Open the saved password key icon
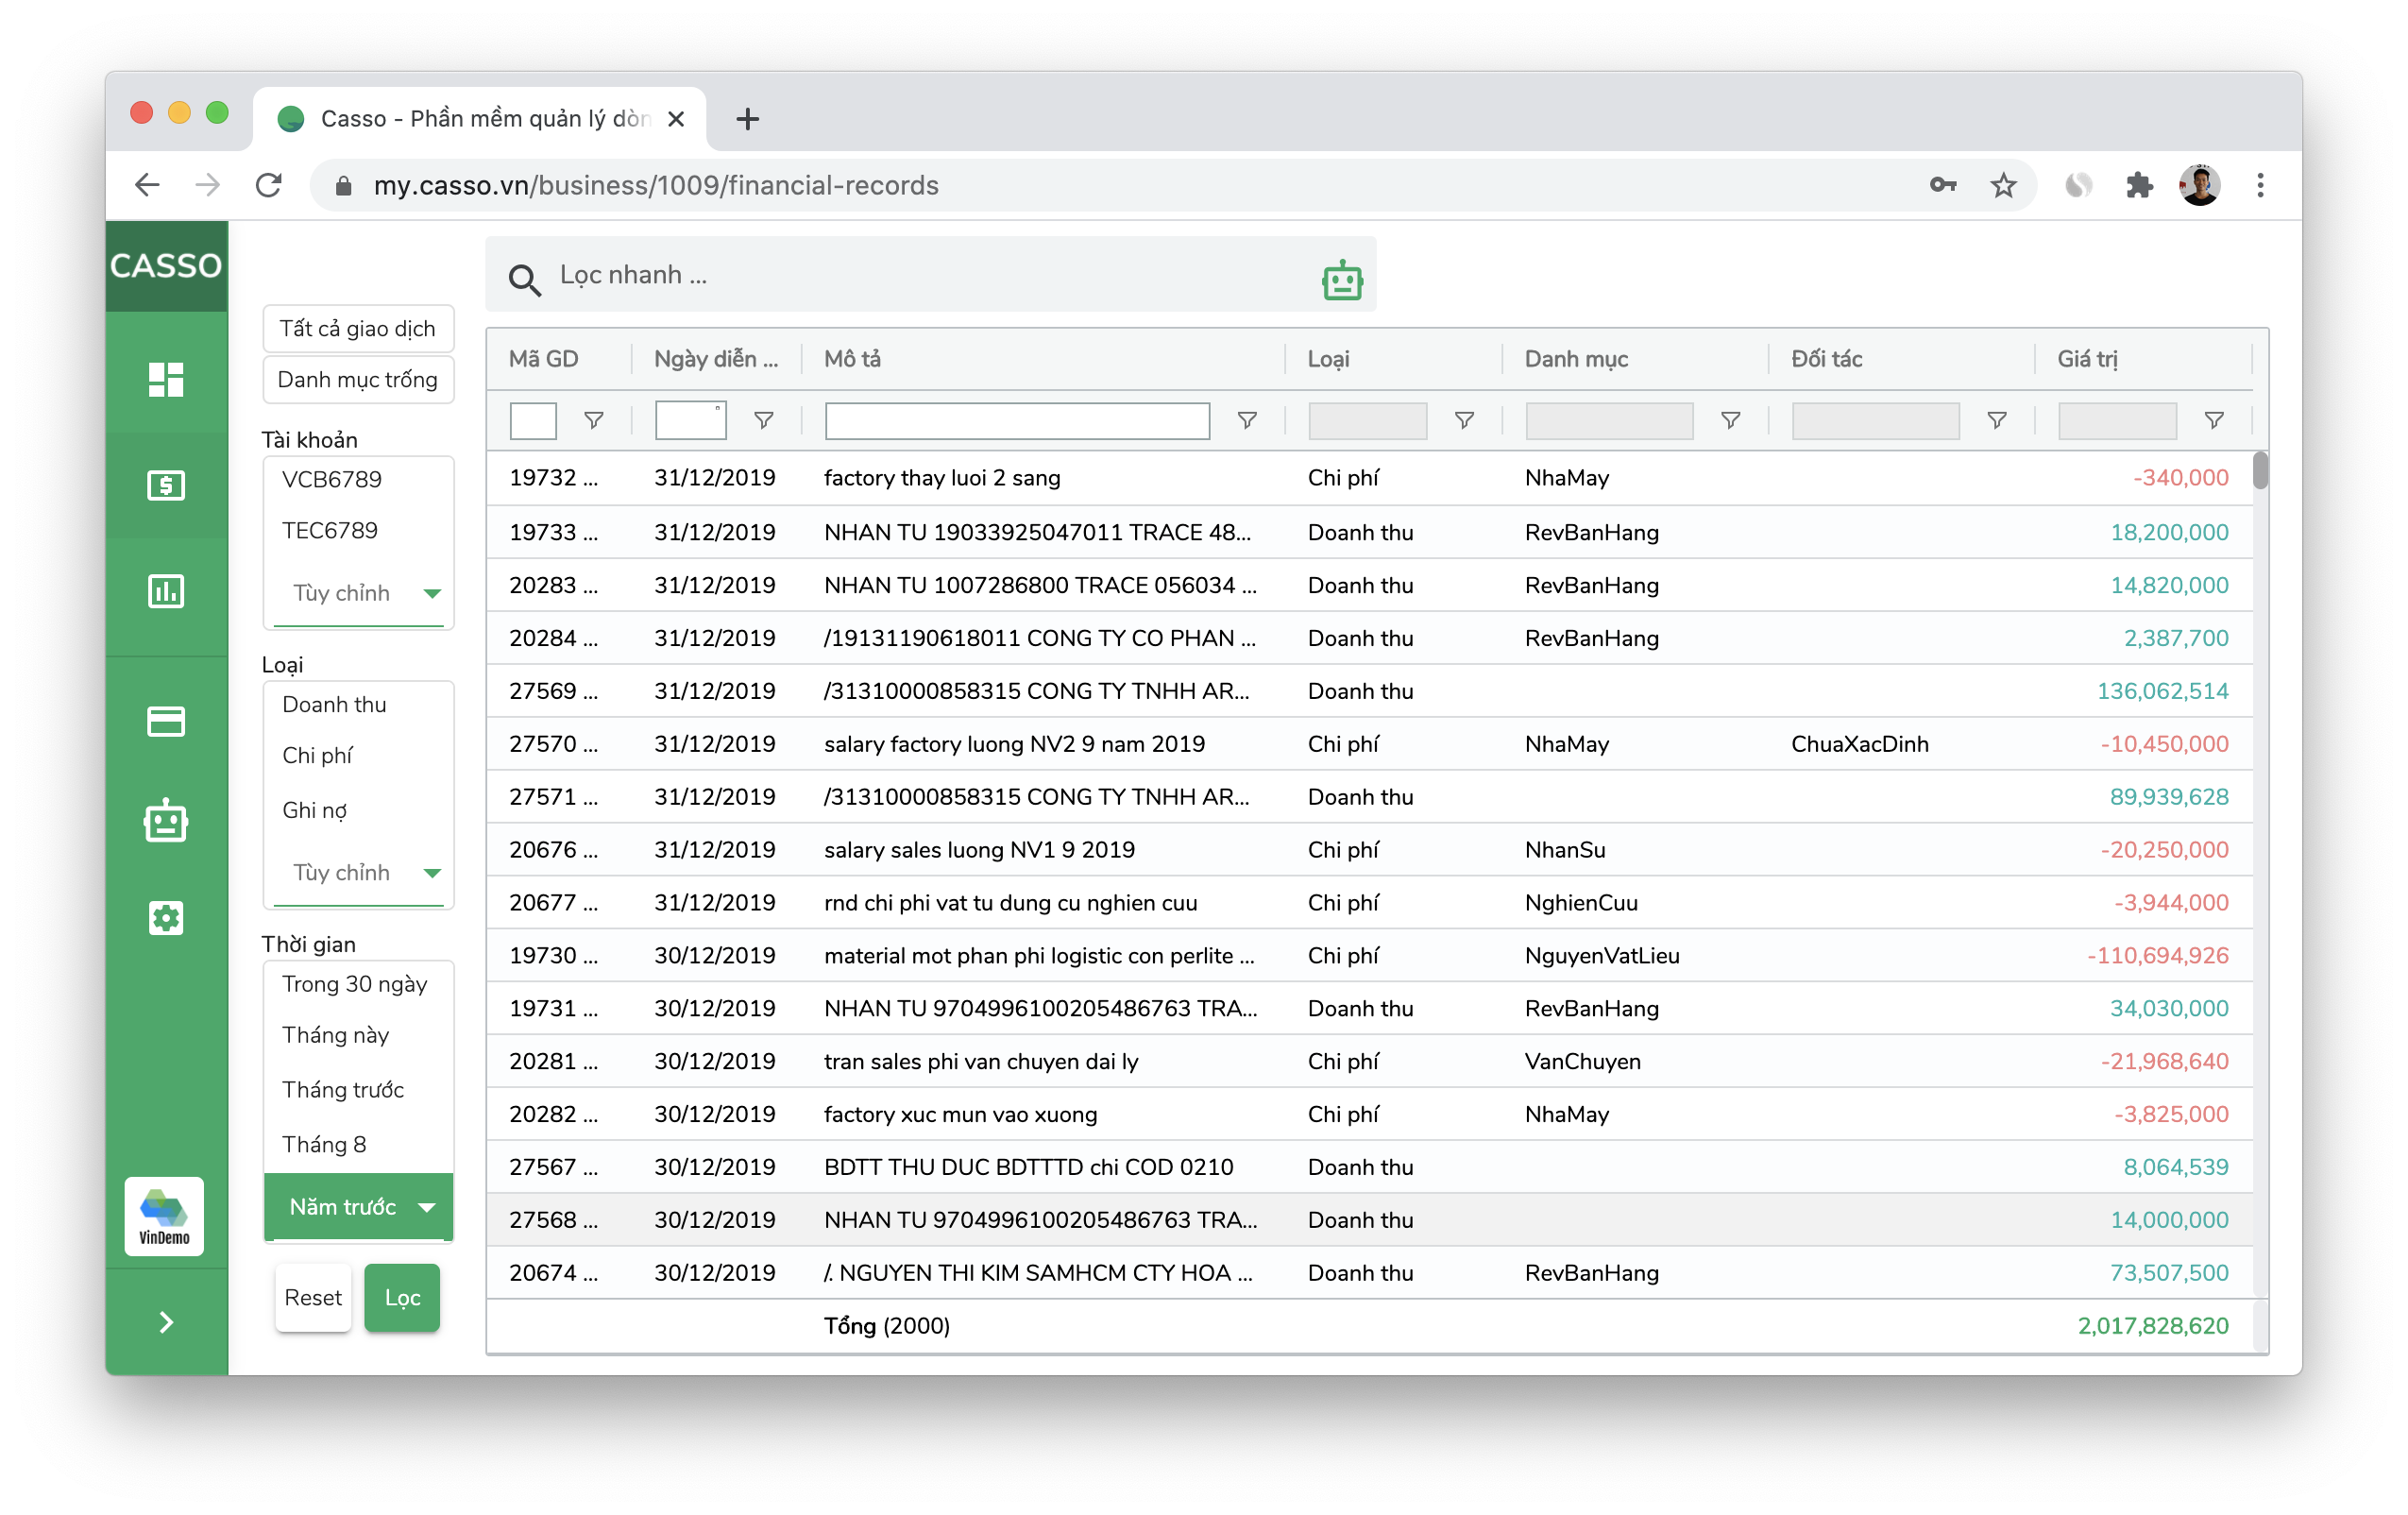 [1942, 185]
